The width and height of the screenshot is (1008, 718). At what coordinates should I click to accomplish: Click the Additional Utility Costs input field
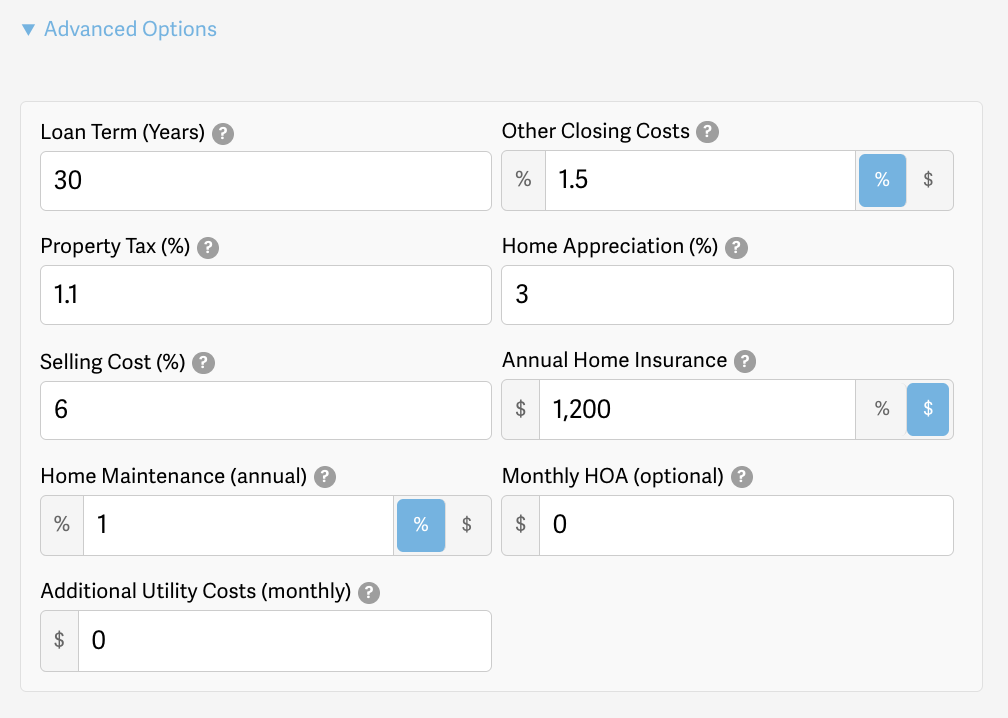click(284, 640)
